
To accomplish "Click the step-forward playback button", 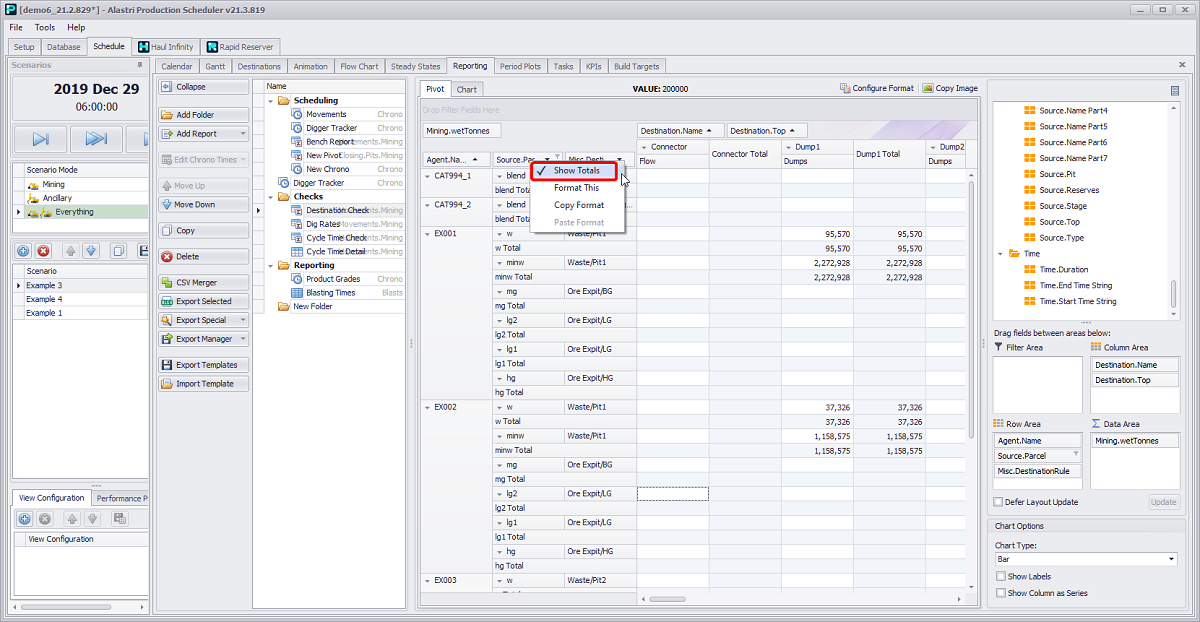I will [40, 139].
